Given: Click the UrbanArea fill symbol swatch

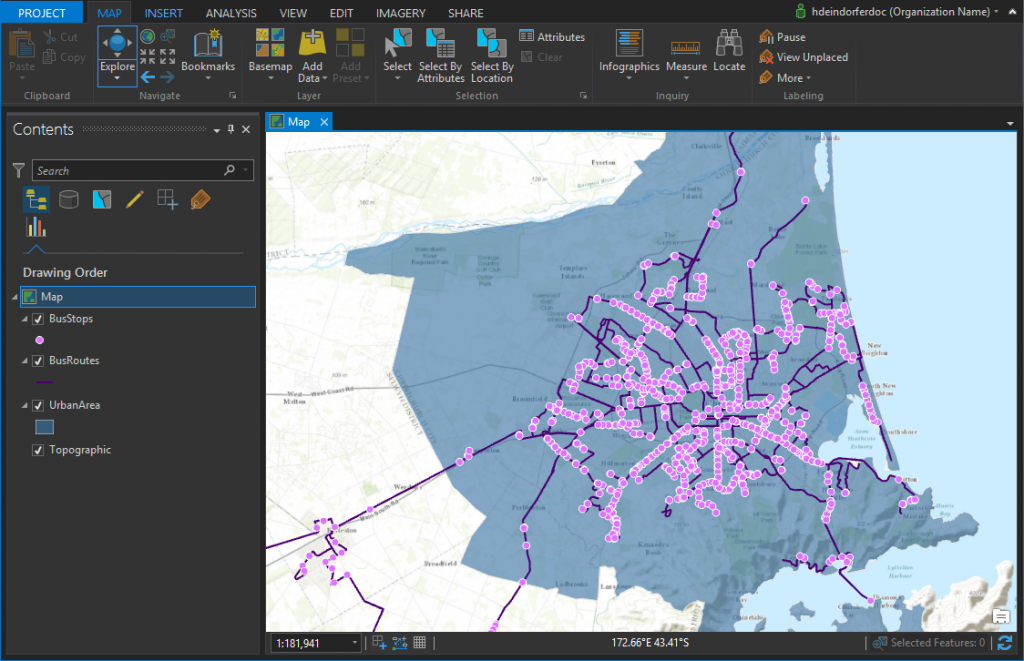Looking at the screenshot, I should pyautogui.click(x=42, y=426).
